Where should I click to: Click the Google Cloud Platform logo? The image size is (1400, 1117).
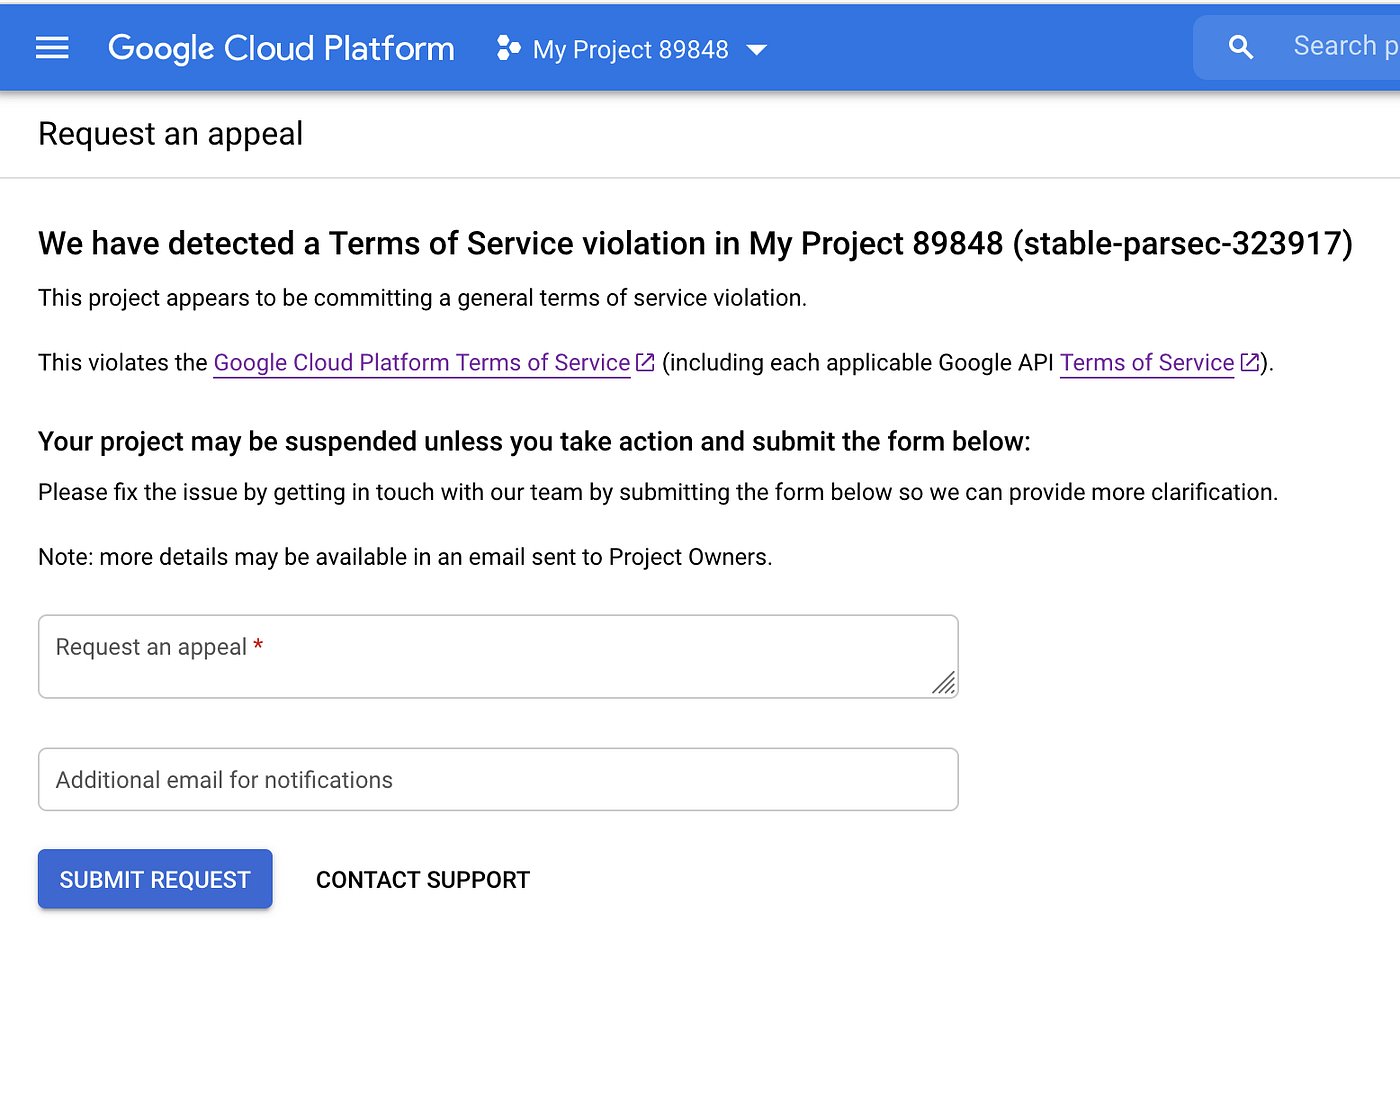tap(281, 48)
